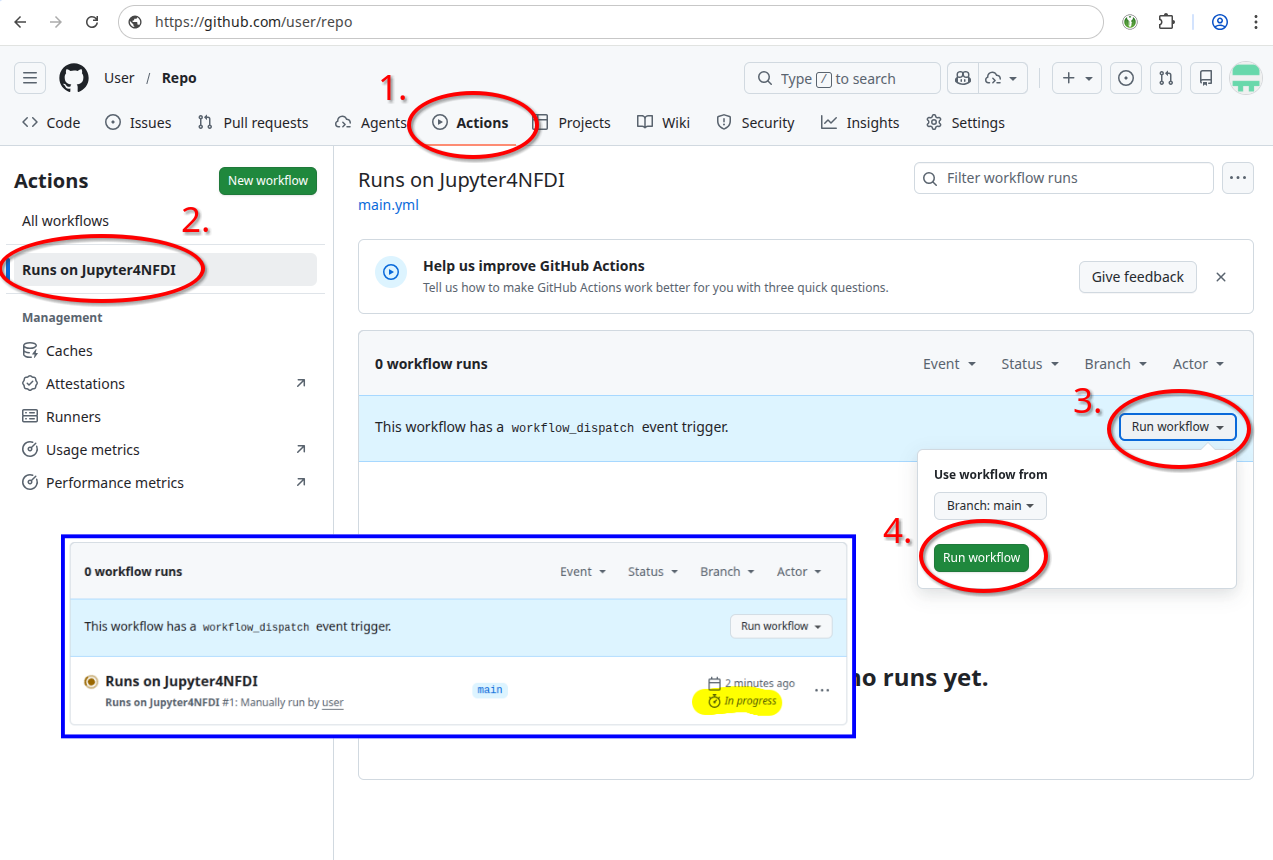Open the main.yml workflow file link
1273x860 pixels.
point(388,204)
